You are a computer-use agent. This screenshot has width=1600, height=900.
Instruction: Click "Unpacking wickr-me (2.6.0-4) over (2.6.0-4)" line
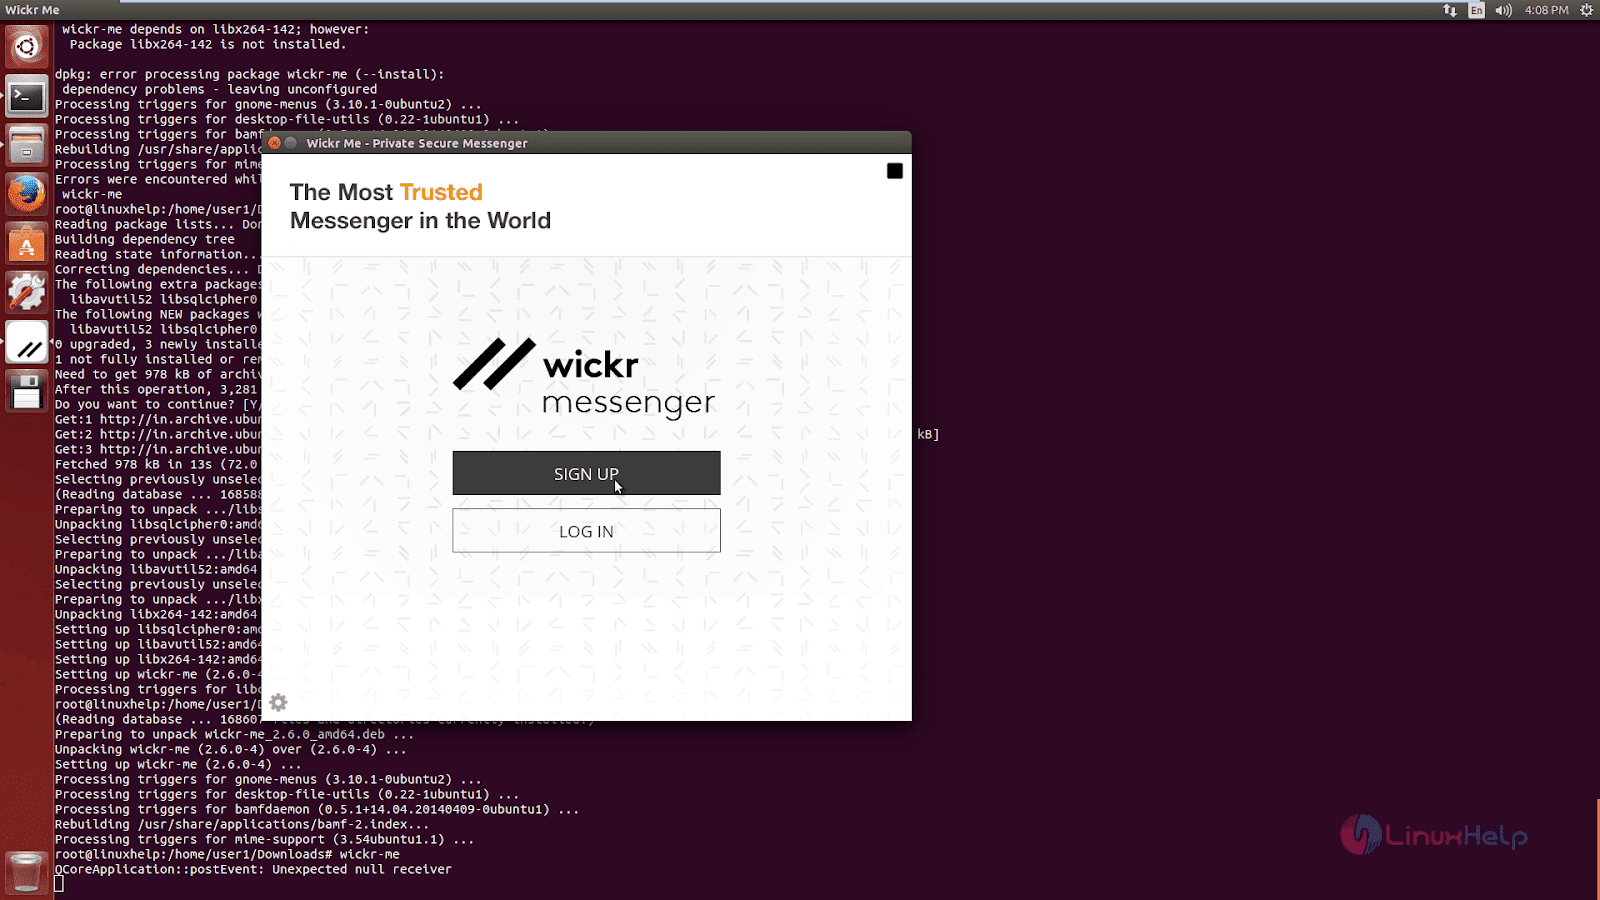click(231, 749)
